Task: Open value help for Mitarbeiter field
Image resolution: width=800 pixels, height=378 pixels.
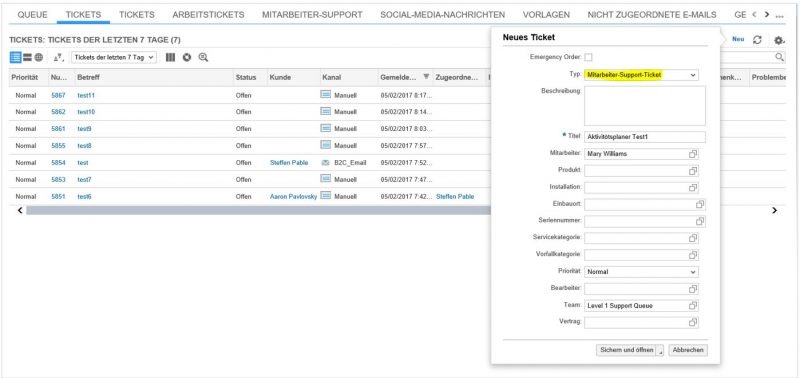Action: pos(693,154)
